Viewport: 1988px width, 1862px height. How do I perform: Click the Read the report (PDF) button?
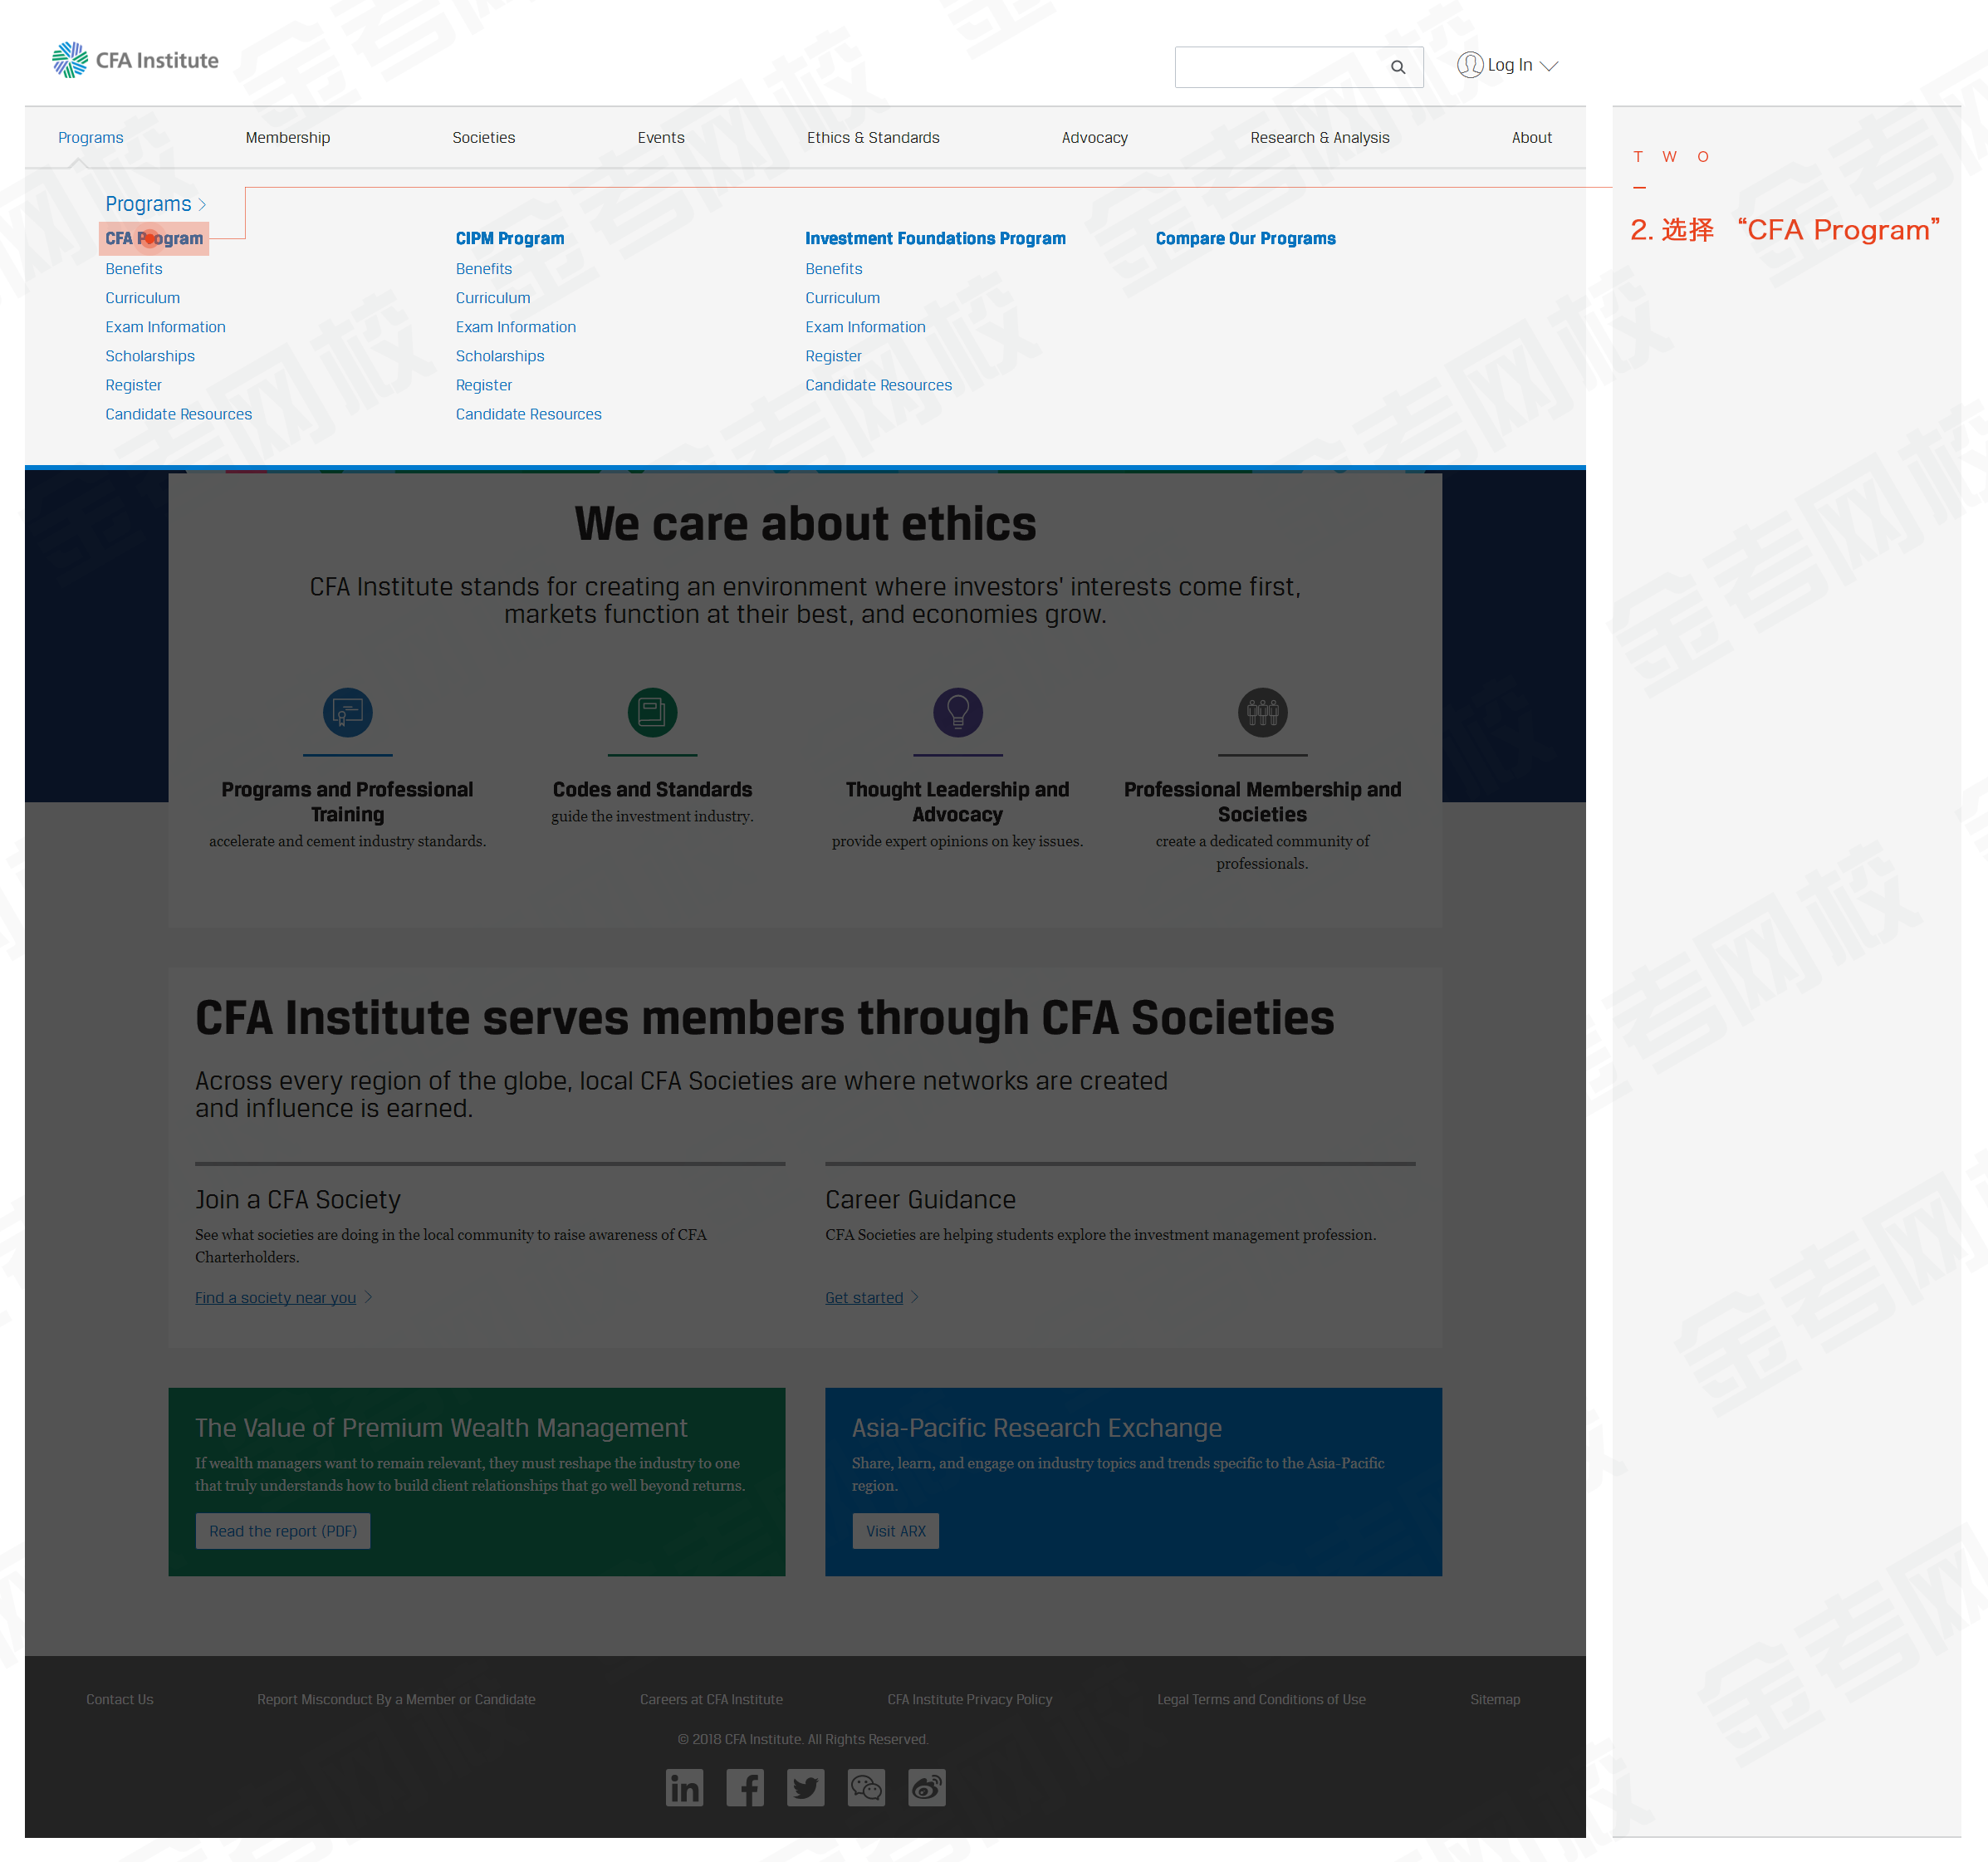pos(283,1530)
